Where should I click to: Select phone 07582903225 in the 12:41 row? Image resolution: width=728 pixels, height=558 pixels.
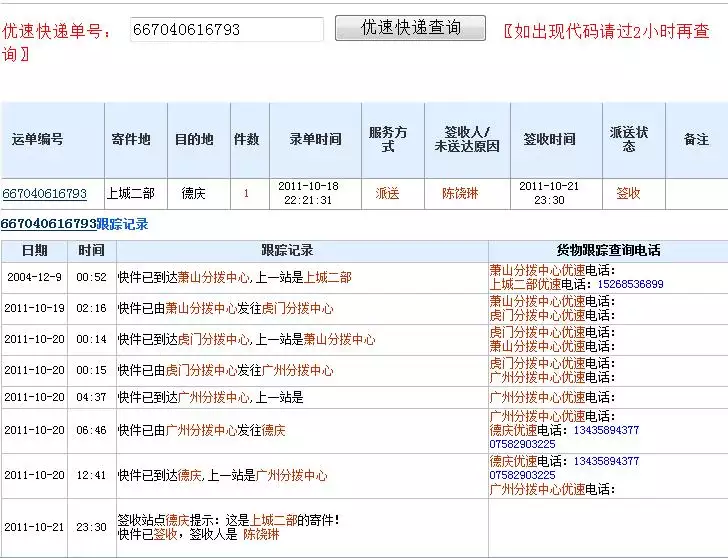coord(522,475)
